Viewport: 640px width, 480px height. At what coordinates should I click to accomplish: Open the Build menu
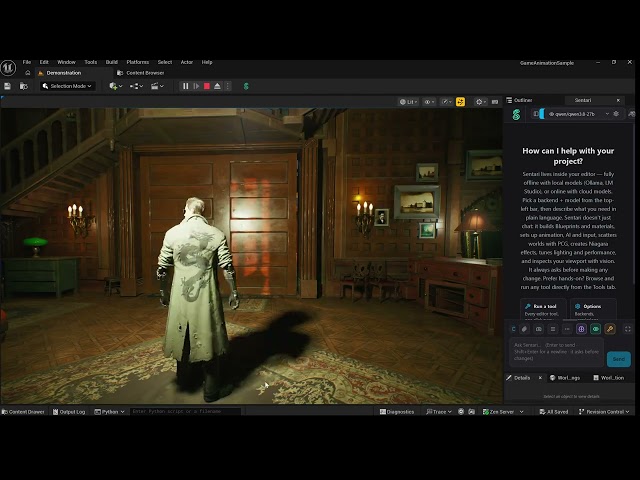tap(112, 62)
